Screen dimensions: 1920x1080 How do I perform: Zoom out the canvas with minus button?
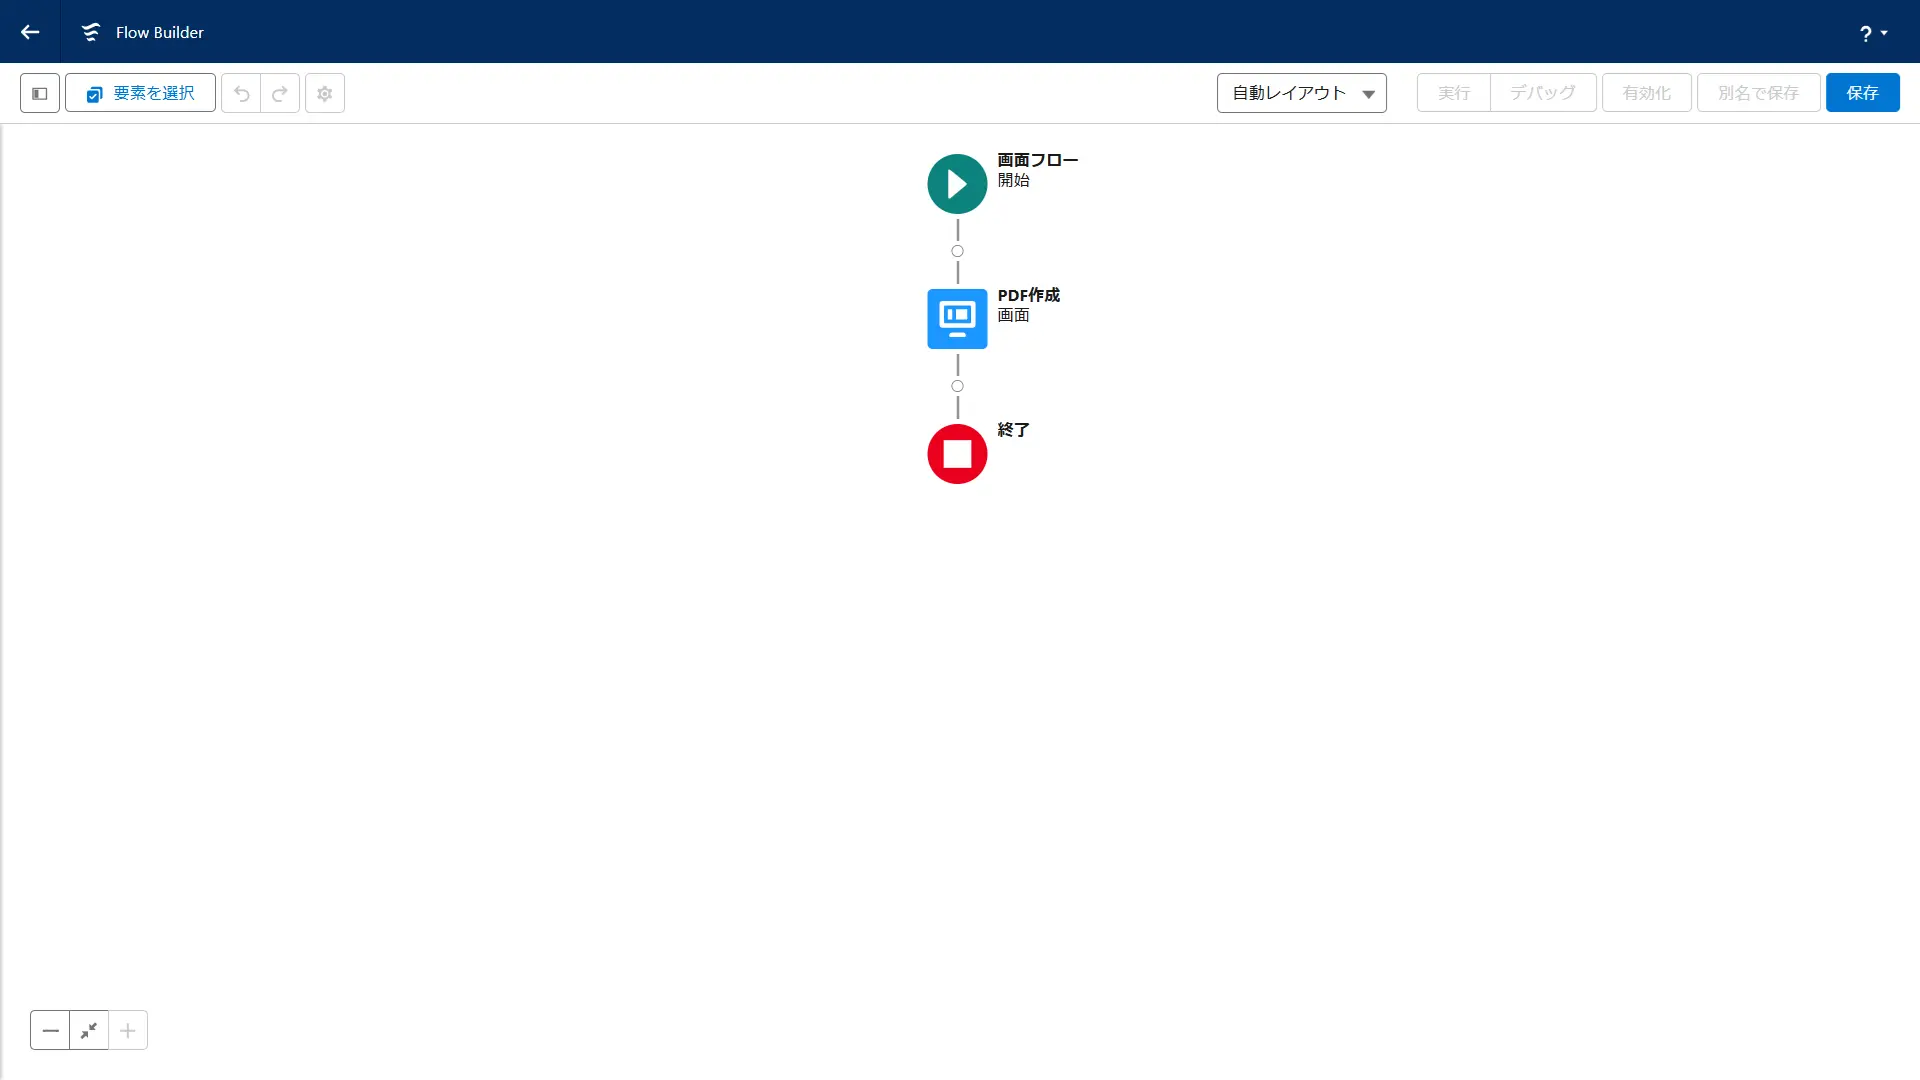point(50,1030)
